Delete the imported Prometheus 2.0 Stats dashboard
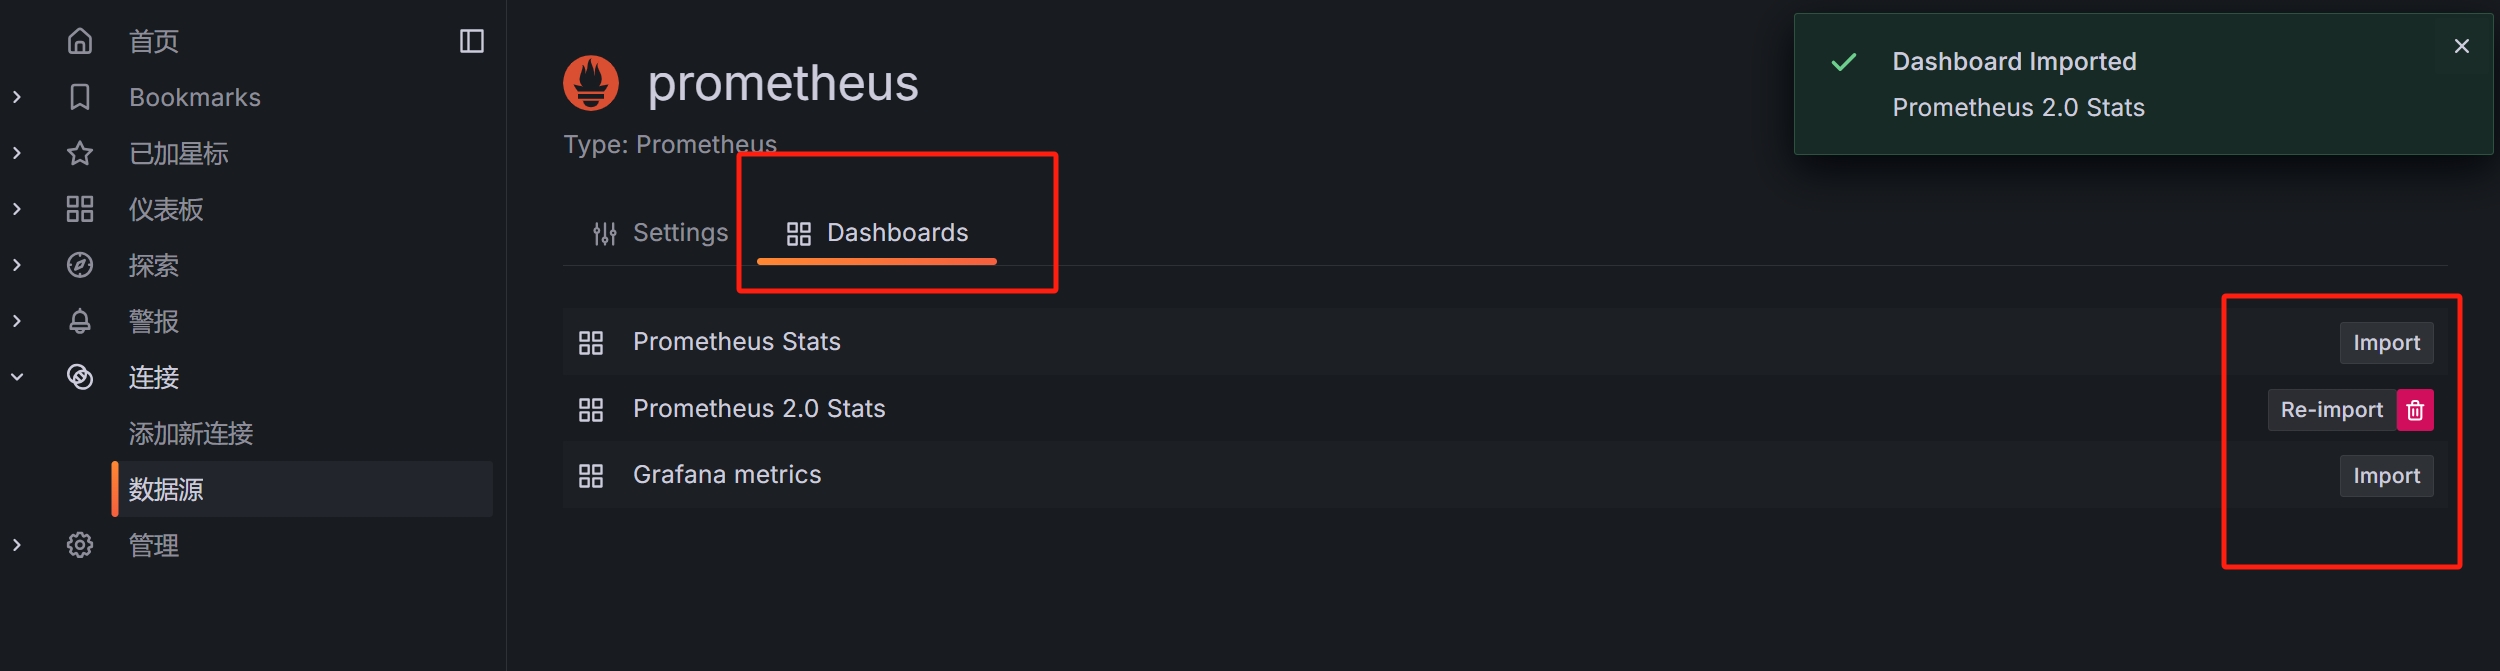Screen dimensions: 2500x671 click(2415, 410)
